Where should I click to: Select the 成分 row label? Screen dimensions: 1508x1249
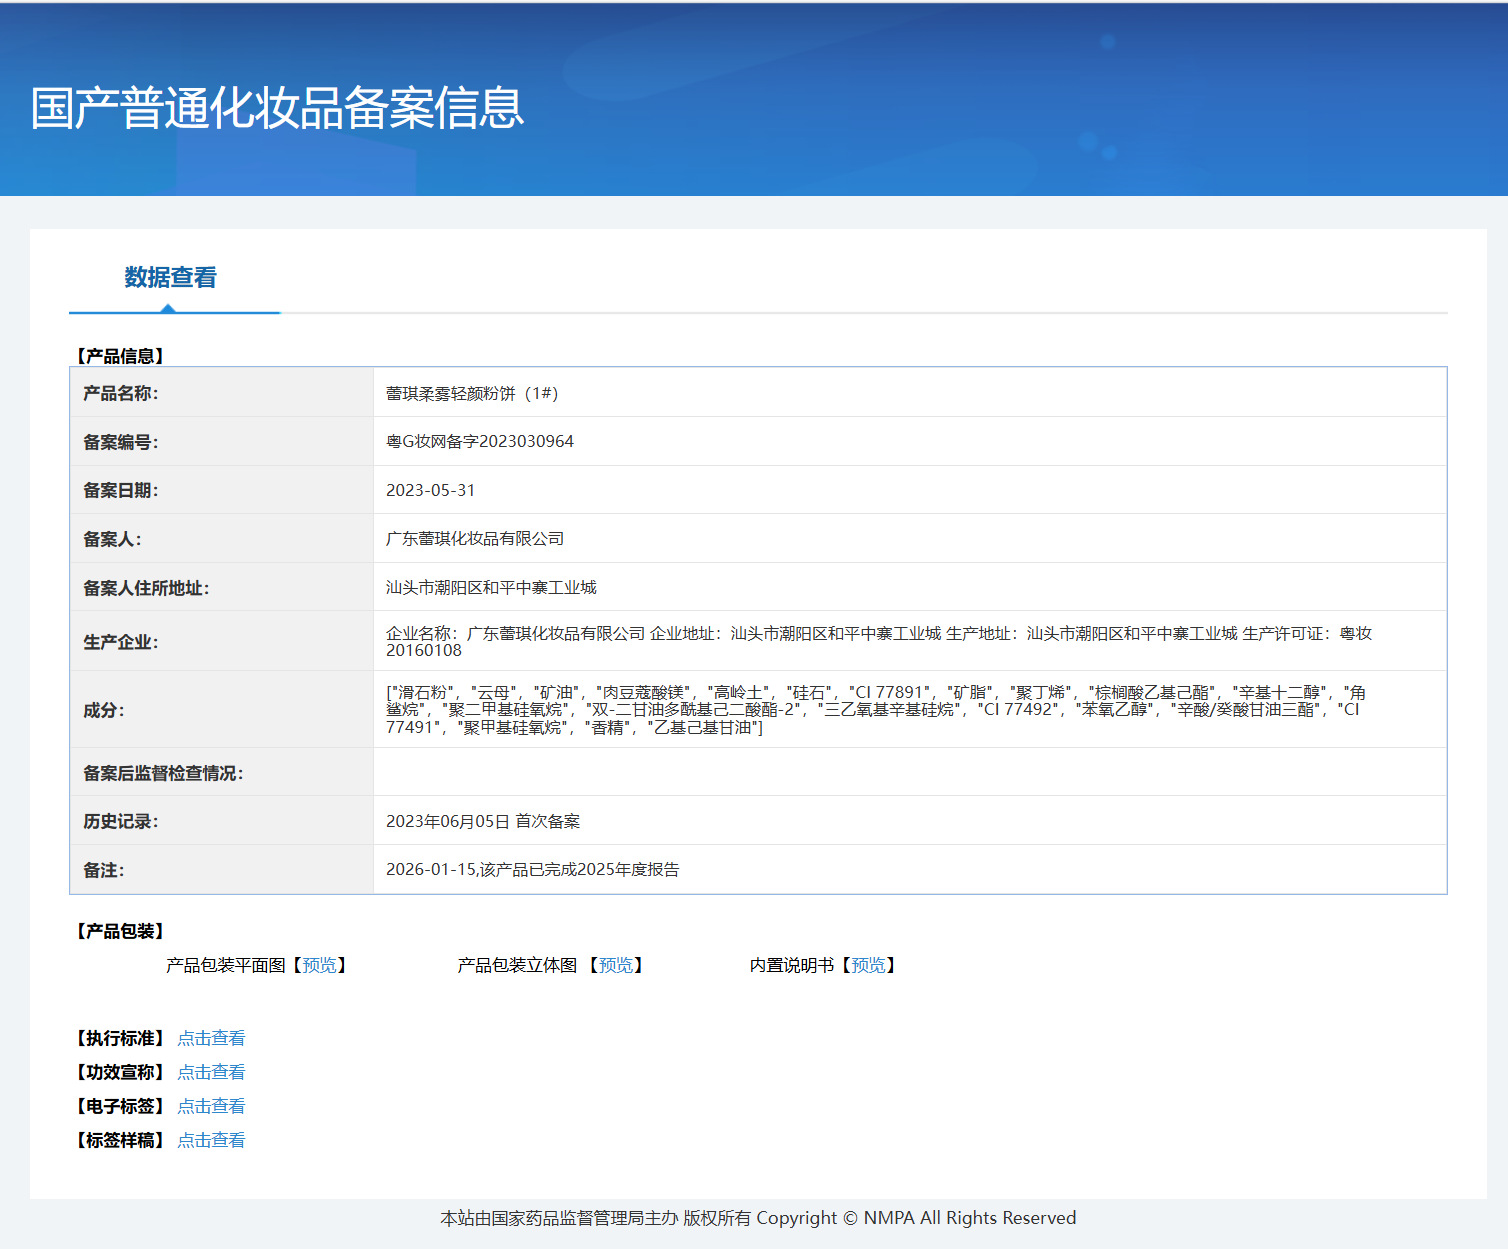[x=104, y=710]
